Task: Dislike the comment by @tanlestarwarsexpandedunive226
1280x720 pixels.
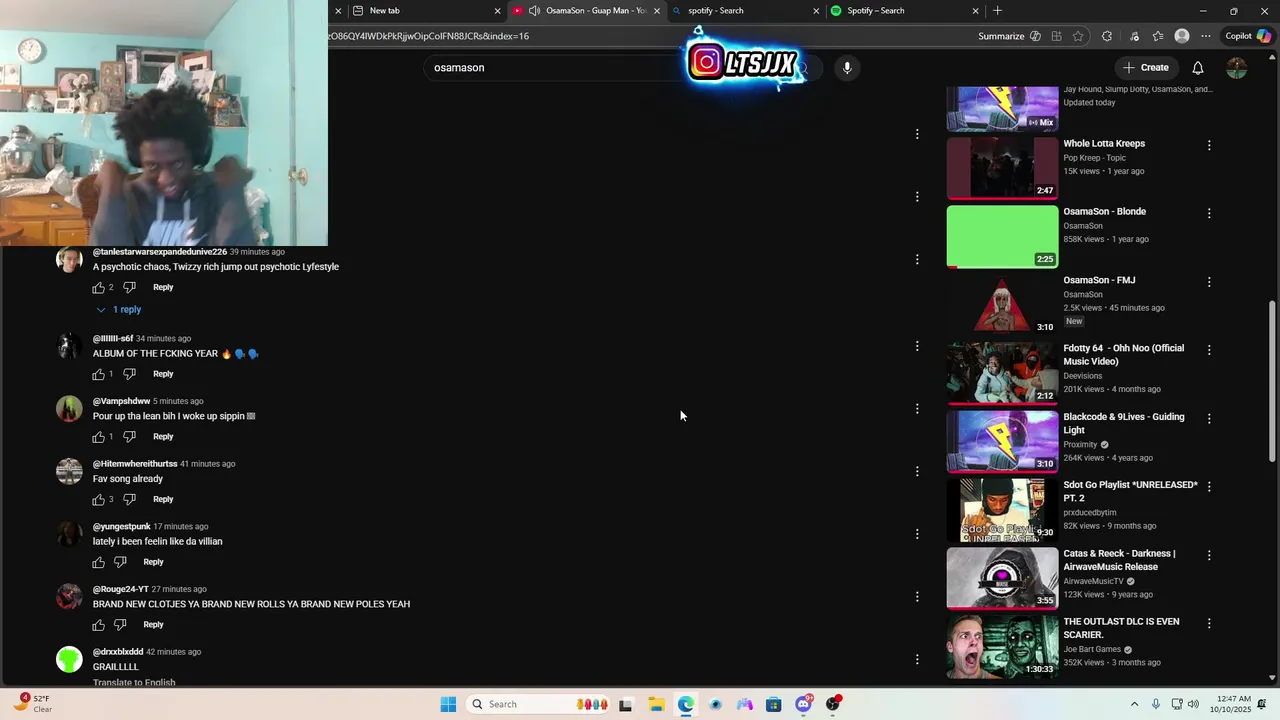Action: [x=129, y=288]
